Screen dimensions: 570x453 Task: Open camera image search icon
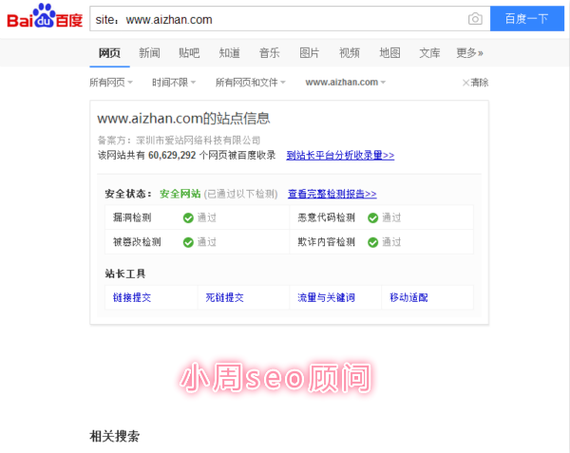click(475, 19)
